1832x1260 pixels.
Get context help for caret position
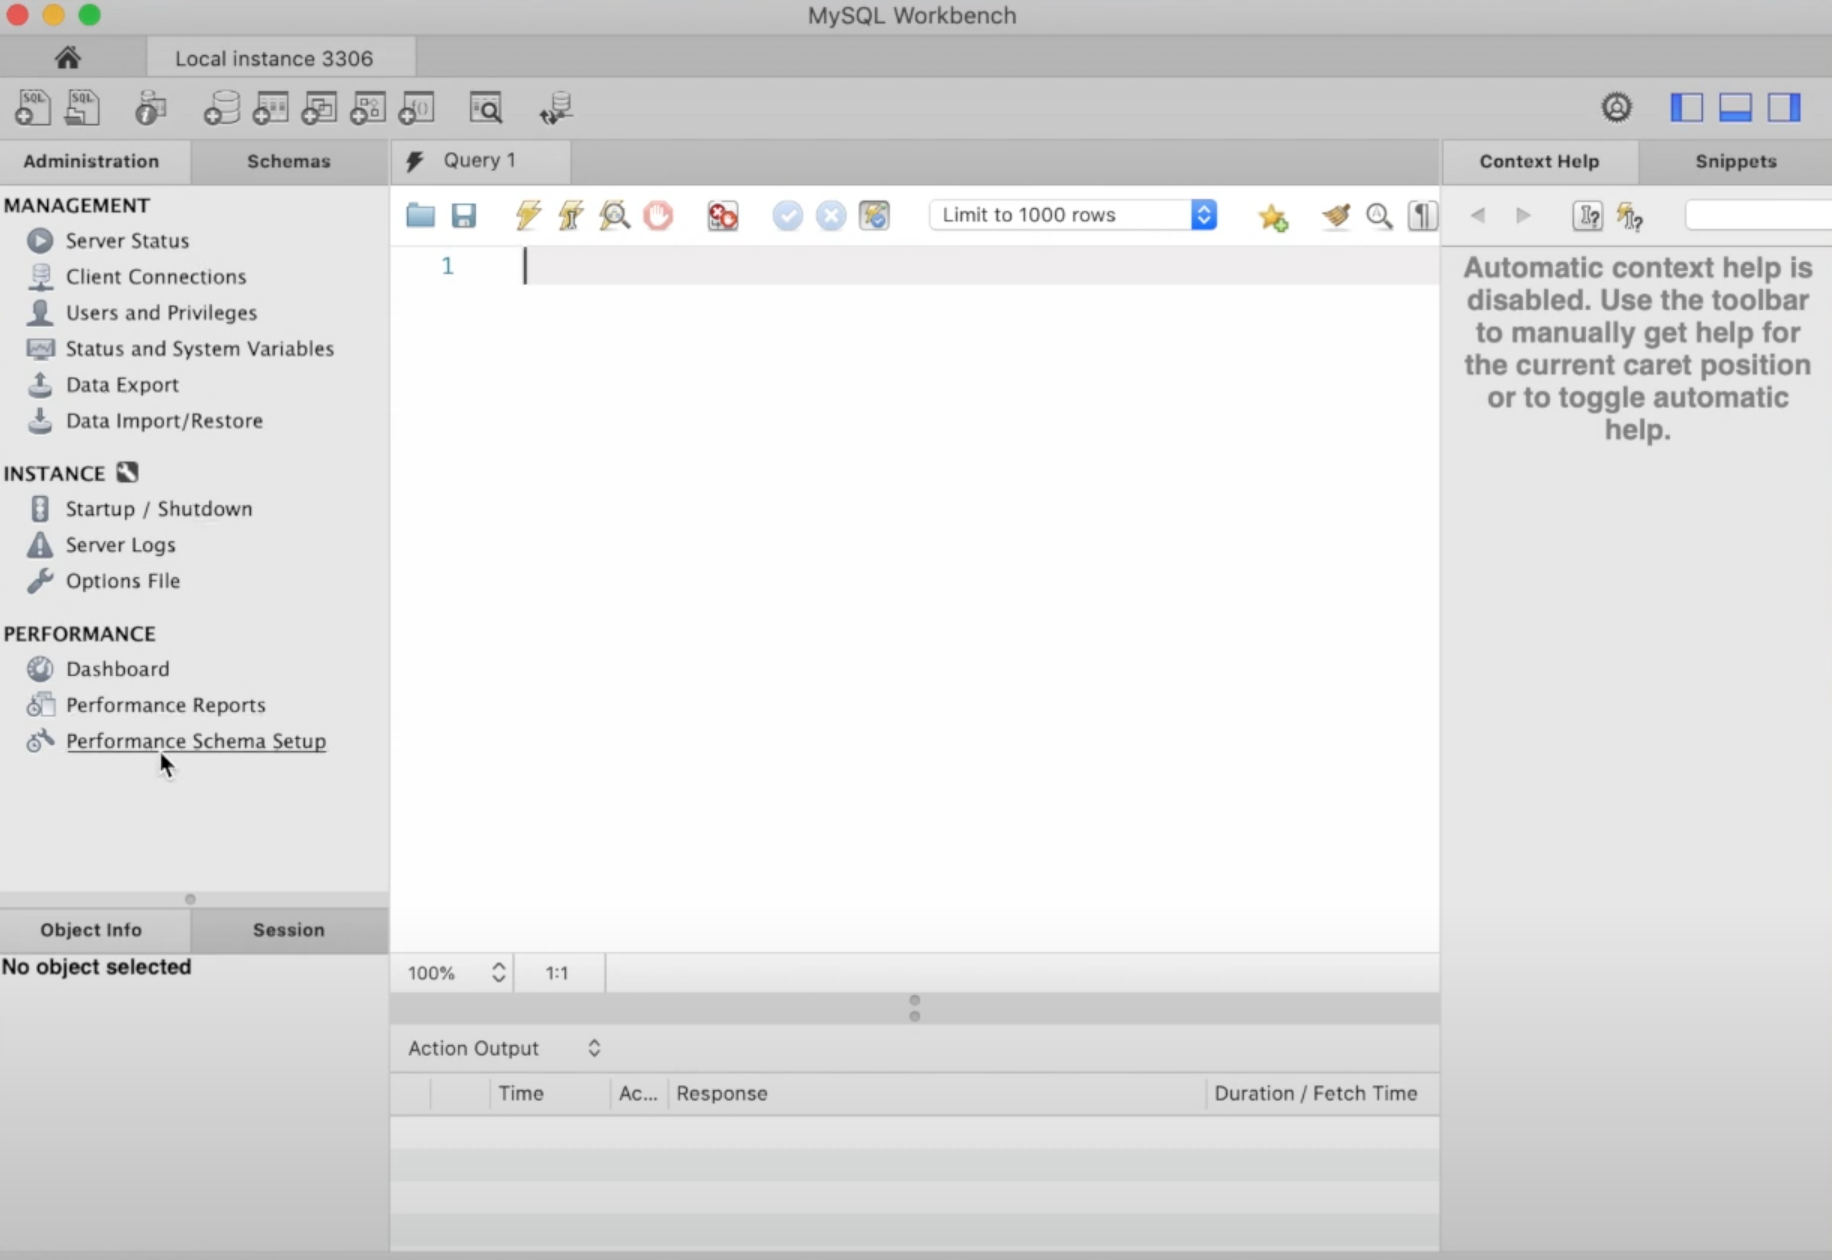(1587, 215)
